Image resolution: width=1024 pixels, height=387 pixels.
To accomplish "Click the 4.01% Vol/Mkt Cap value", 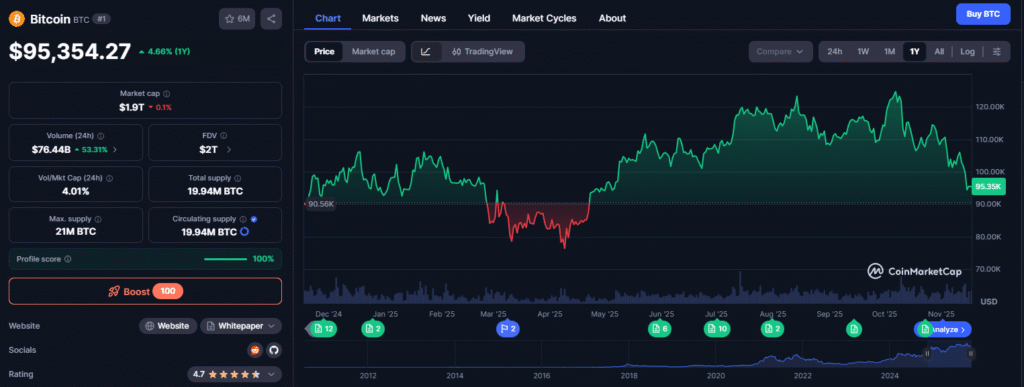I will click(x=76, y=191).
